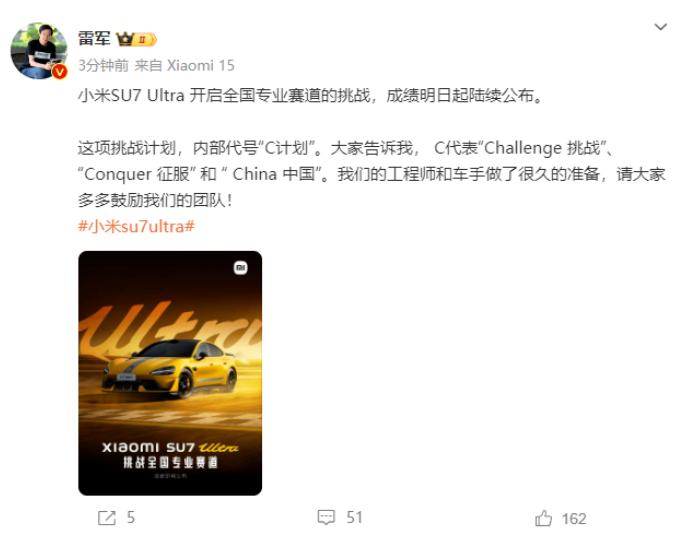Open the username 雷军 profile link
This screenshot has width=673, height=546.
point(94,39)
